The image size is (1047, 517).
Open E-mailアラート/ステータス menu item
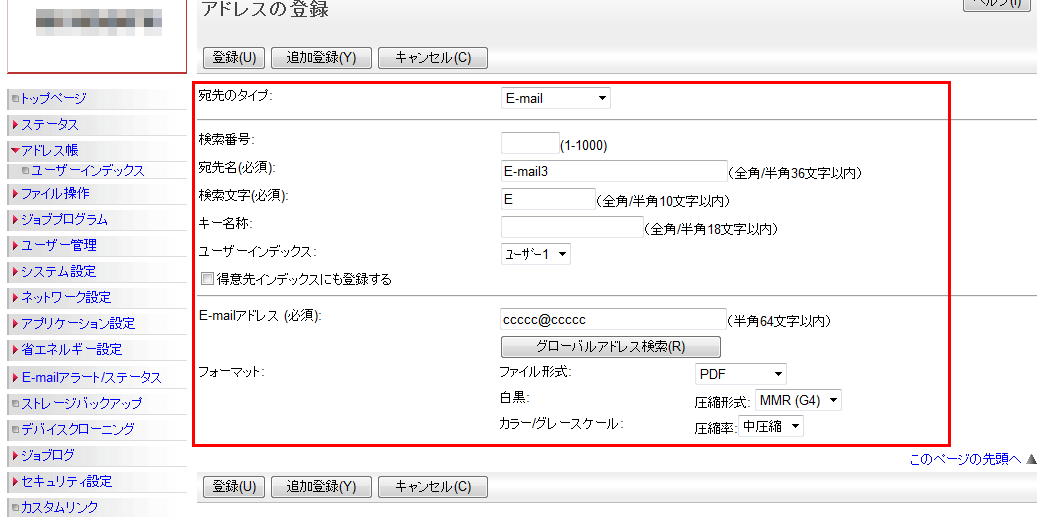pyautogui.click(x=91, y=377)
